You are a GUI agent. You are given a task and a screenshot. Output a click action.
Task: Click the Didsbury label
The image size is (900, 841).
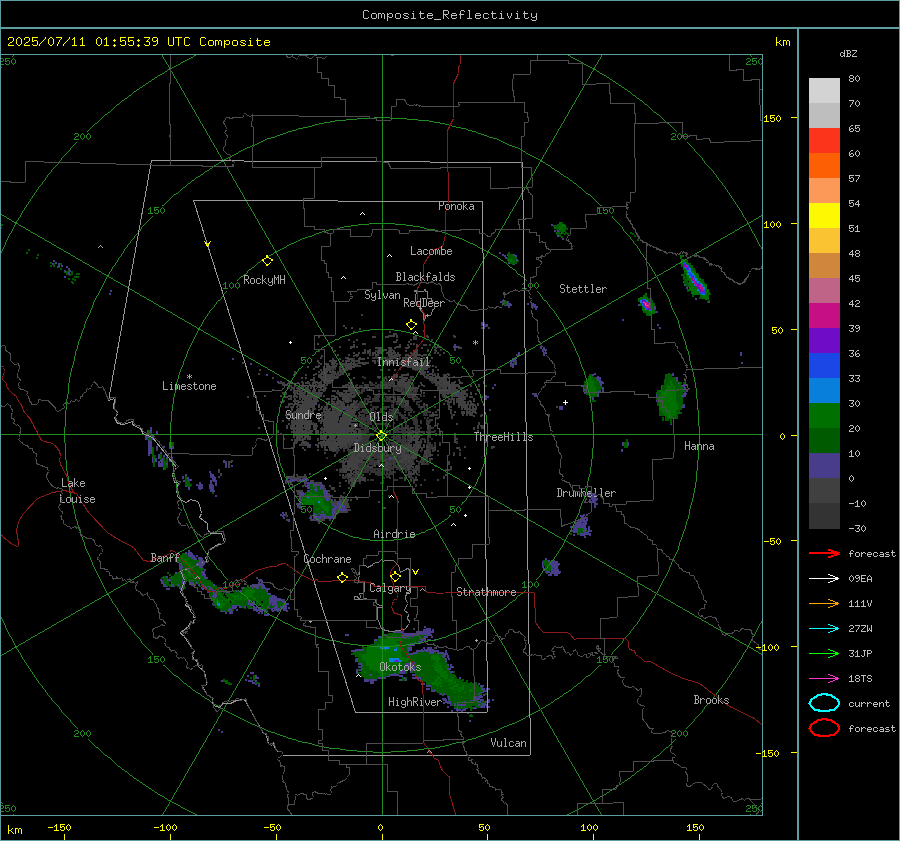[x=377, y=448]
